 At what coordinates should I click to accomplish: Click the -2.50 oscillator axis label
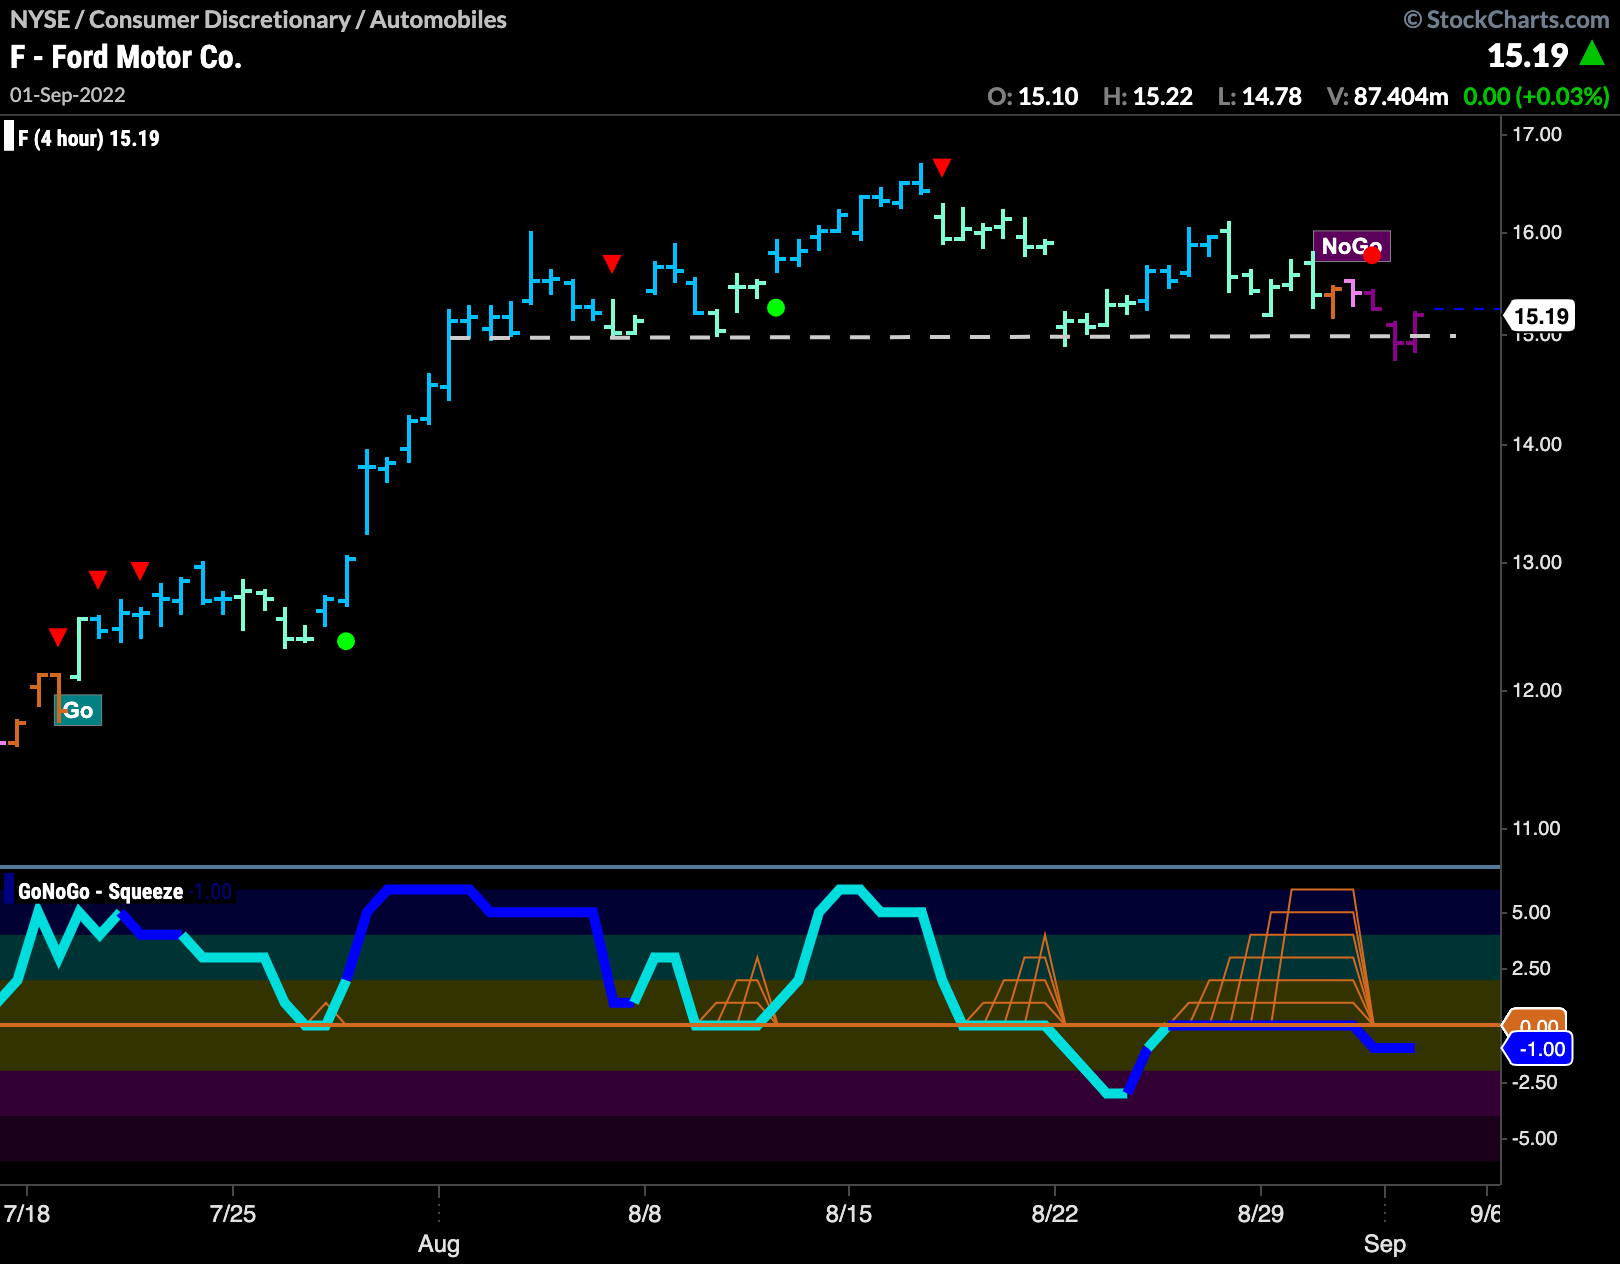1534,1082
